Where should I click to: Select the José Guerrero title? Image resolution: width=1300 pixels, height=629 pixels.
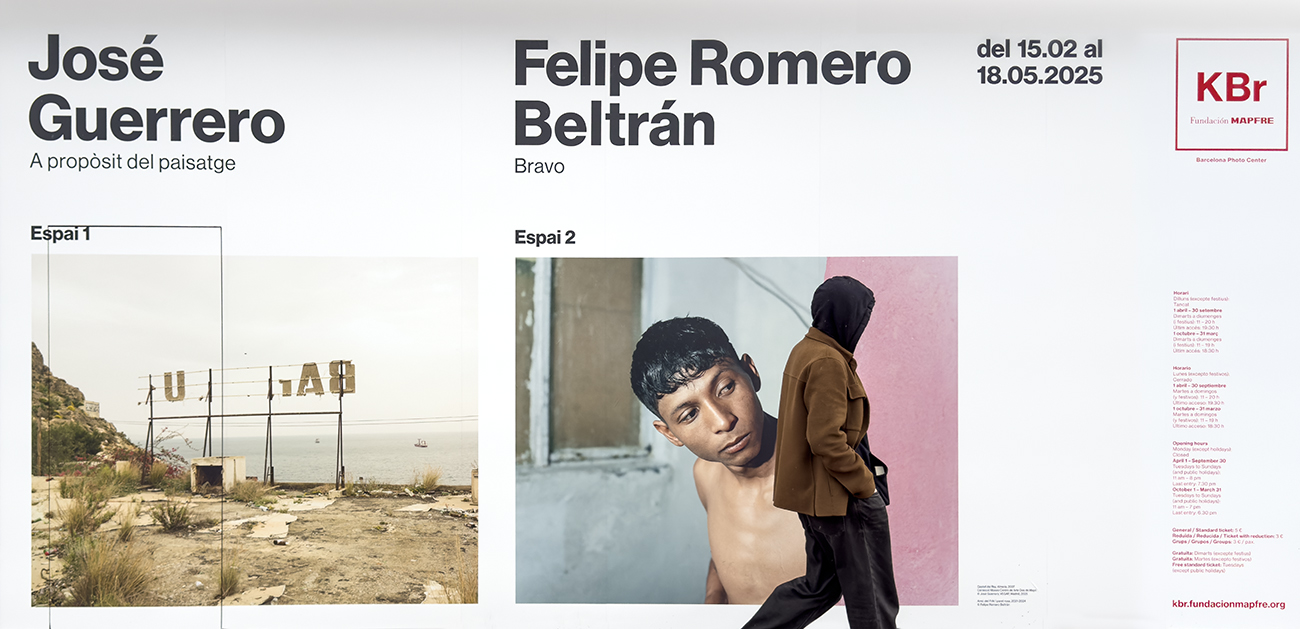point(156,91)
